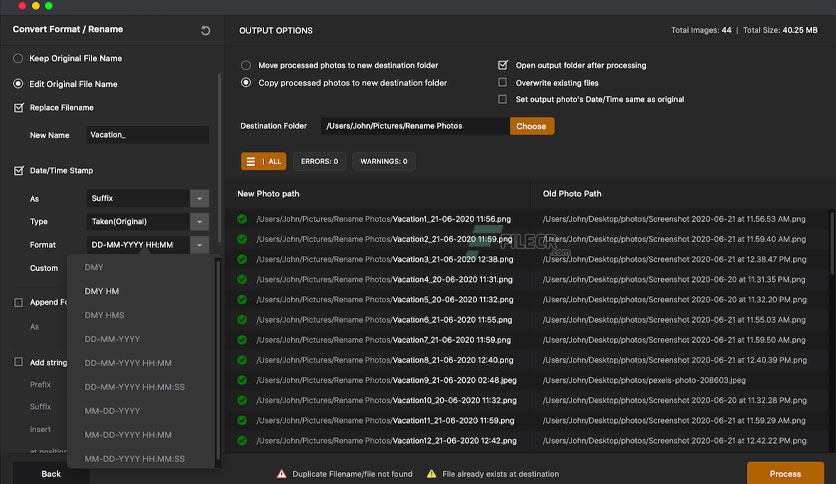836x484 pixels.
Task: Pick MM-DD-YYYY from format list
Action: 112,411
